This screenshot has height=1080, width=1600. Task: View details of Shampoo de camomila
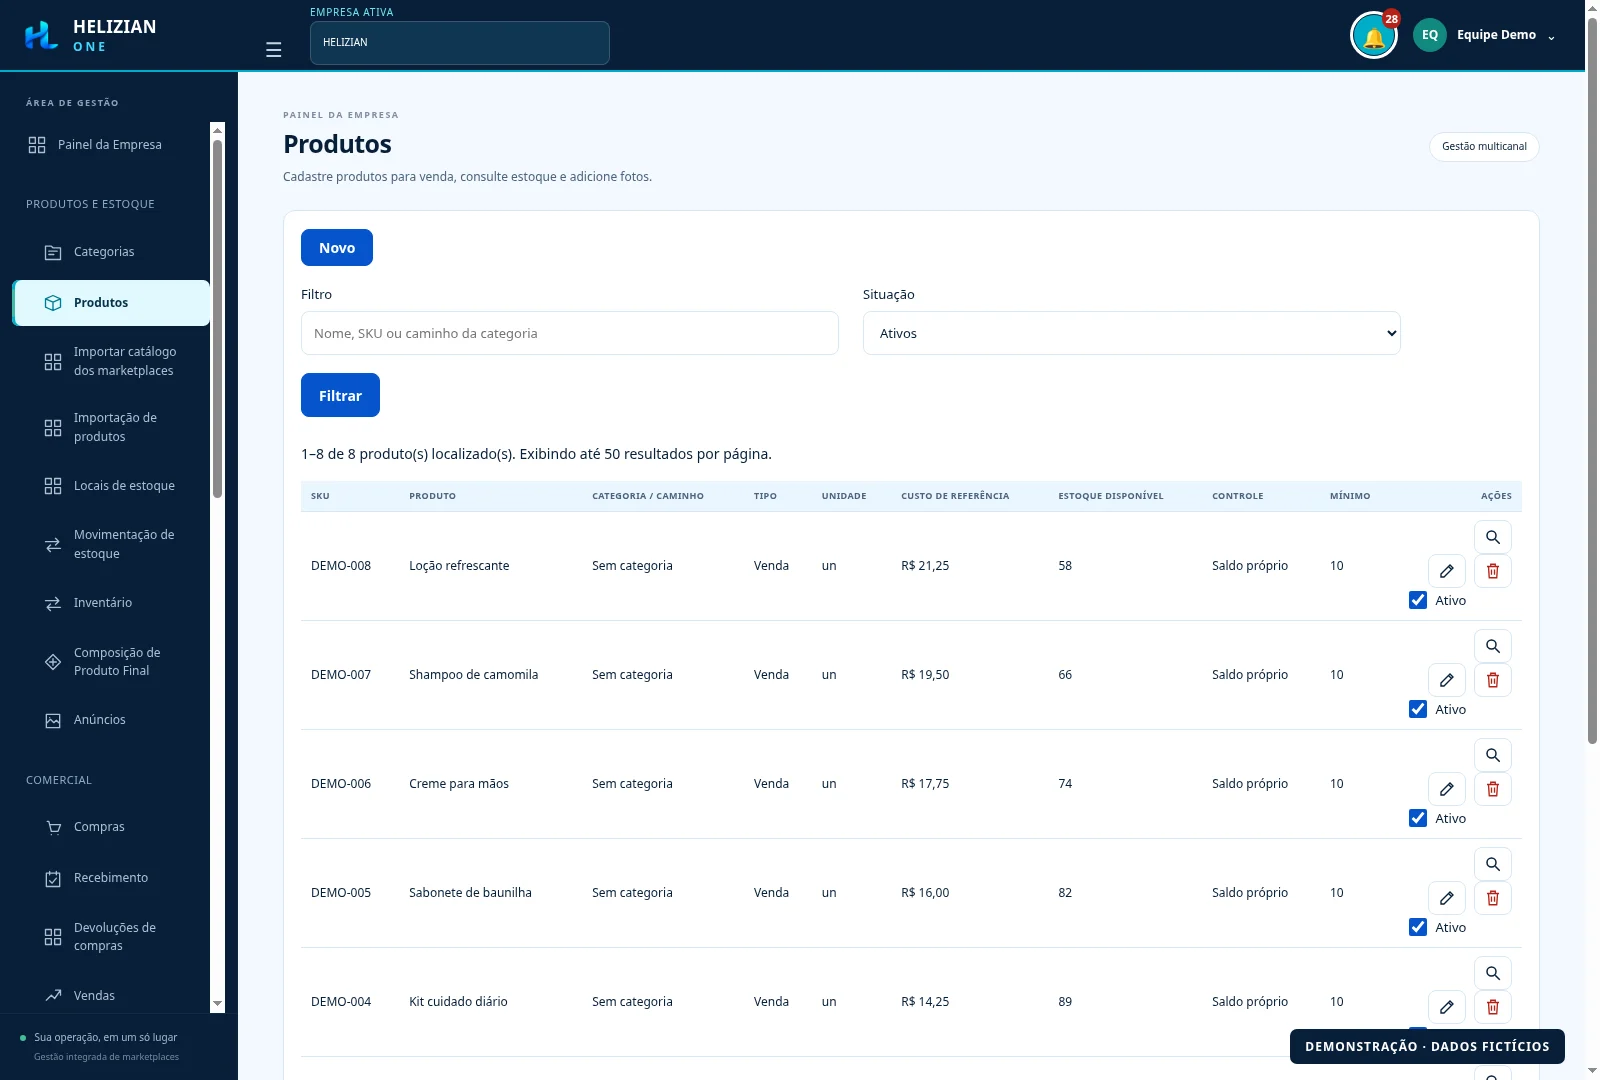[1493, 646]
